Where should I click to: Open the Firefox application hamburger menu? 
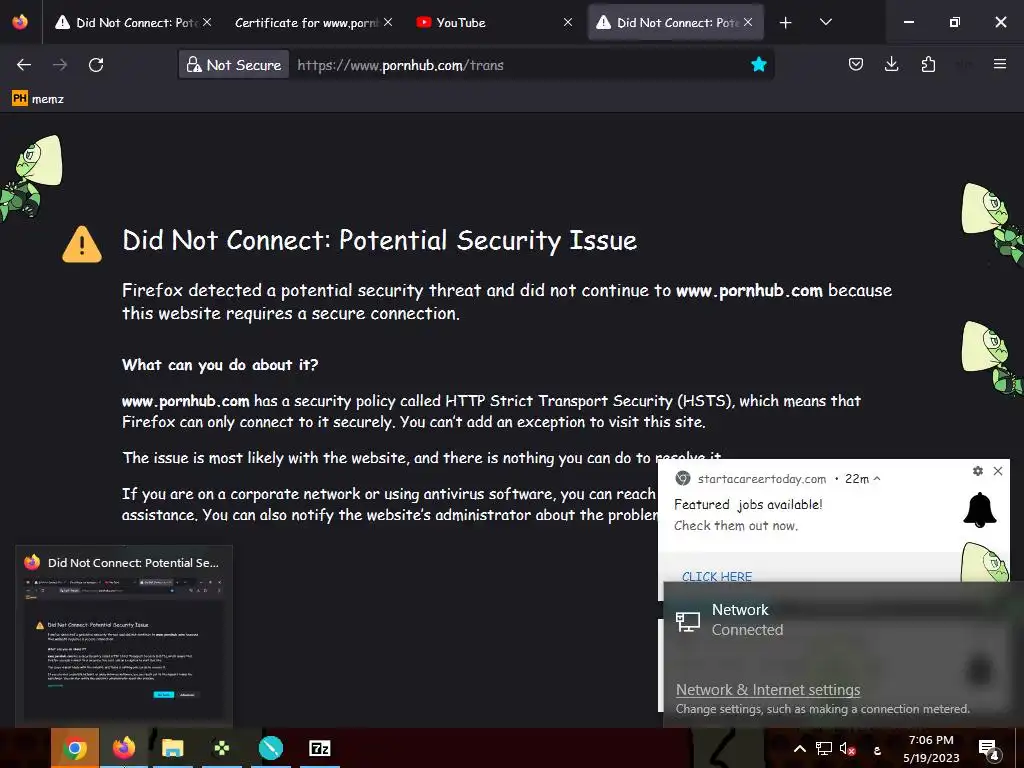point(1000,64)
